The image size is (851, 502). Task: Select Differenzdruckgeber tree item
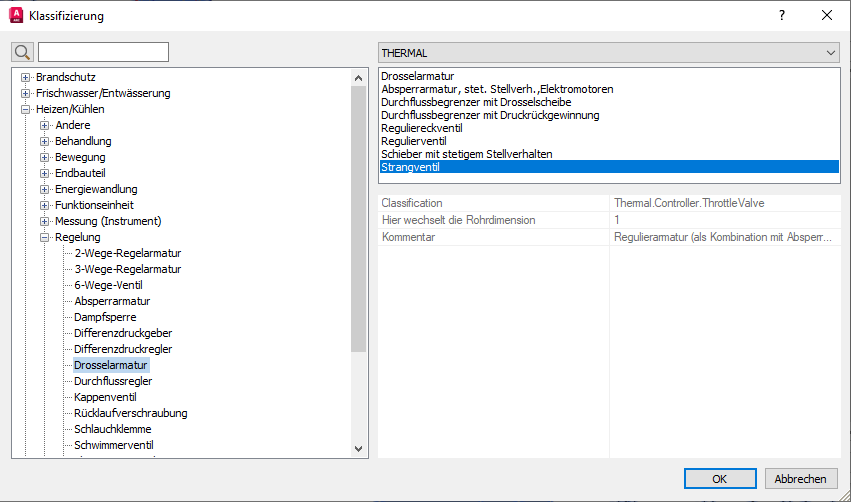(x=123, y=333)
